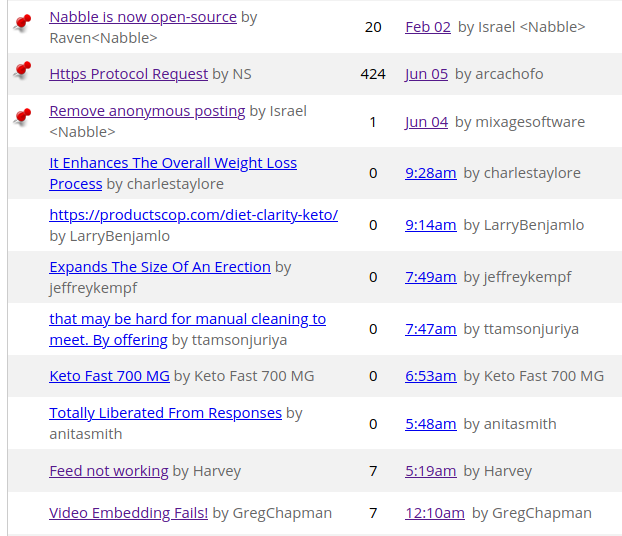Open the Https Protocol Request thread
The image size is (622, 536).
pyautogui.click(x=128, y=74)
